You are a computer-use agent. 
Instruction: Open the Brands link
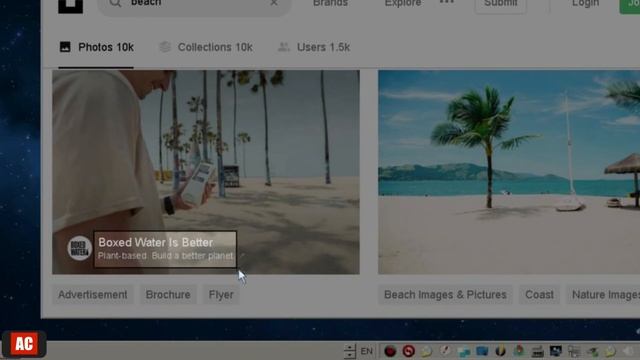coord(330,3)
